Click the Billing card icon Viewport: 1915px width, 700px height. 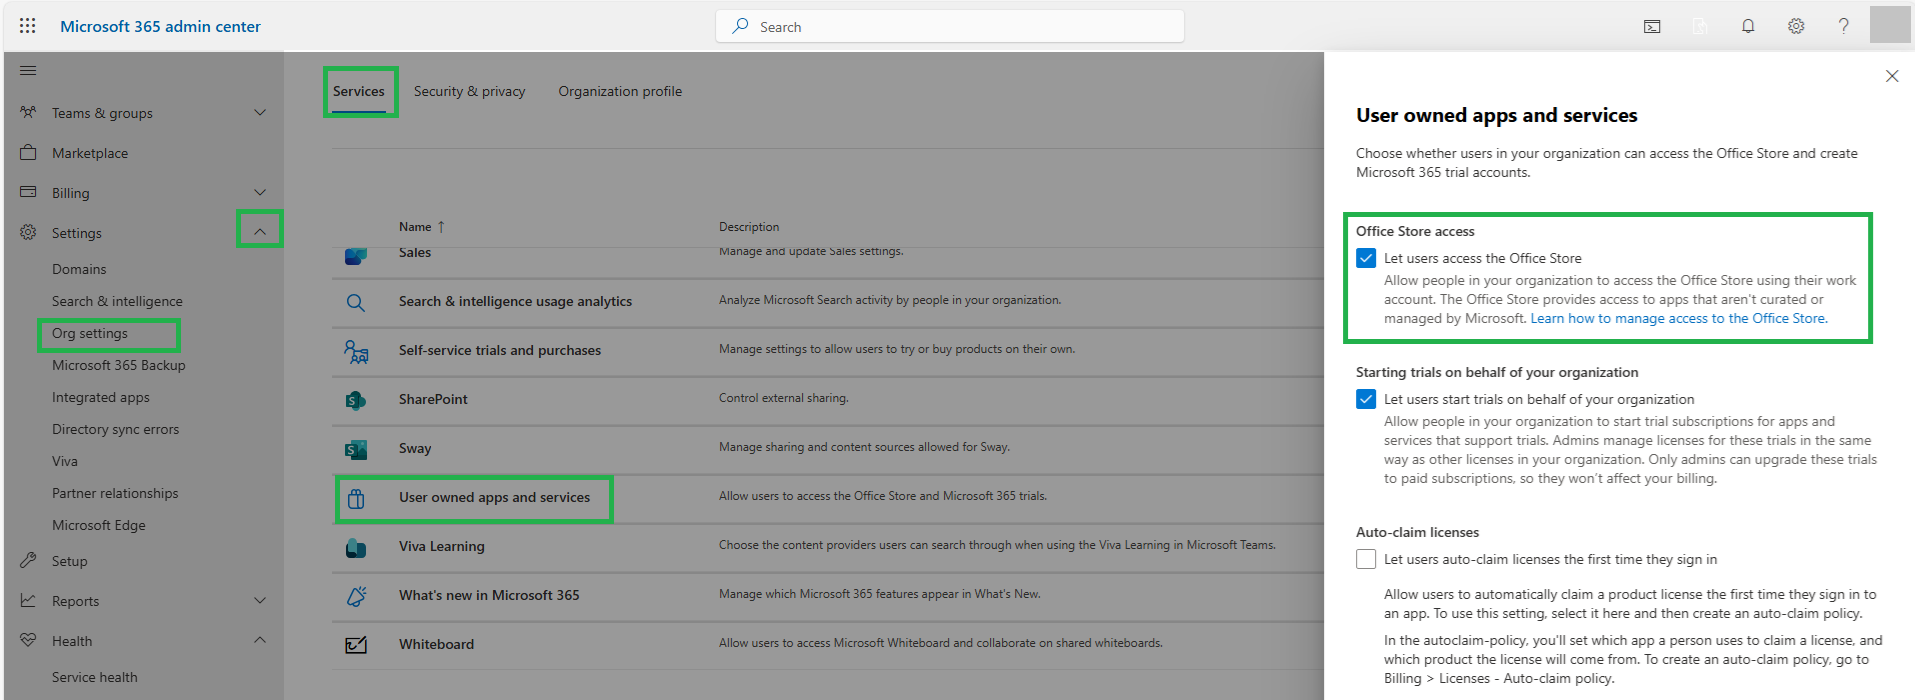pos(28,192)
